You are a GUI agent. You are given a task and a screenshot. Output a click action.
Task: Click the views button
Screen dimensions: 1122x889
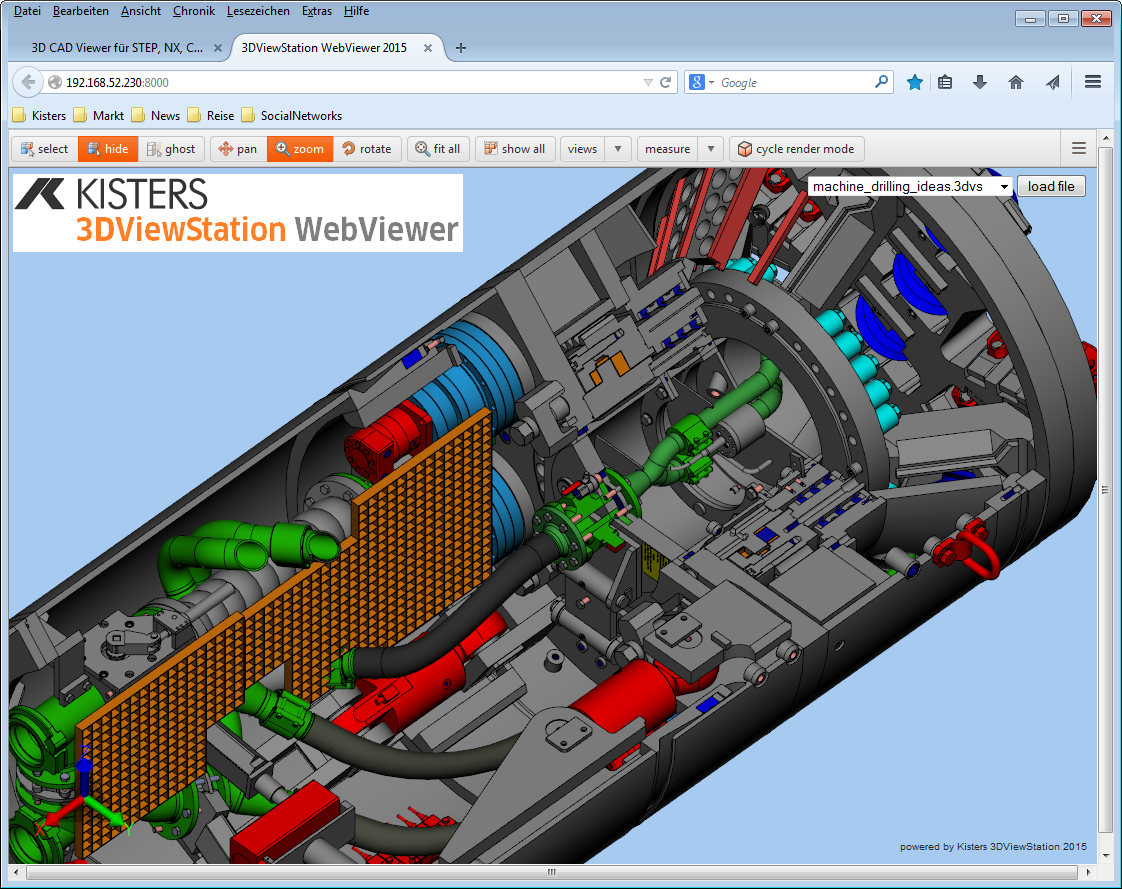582,149
